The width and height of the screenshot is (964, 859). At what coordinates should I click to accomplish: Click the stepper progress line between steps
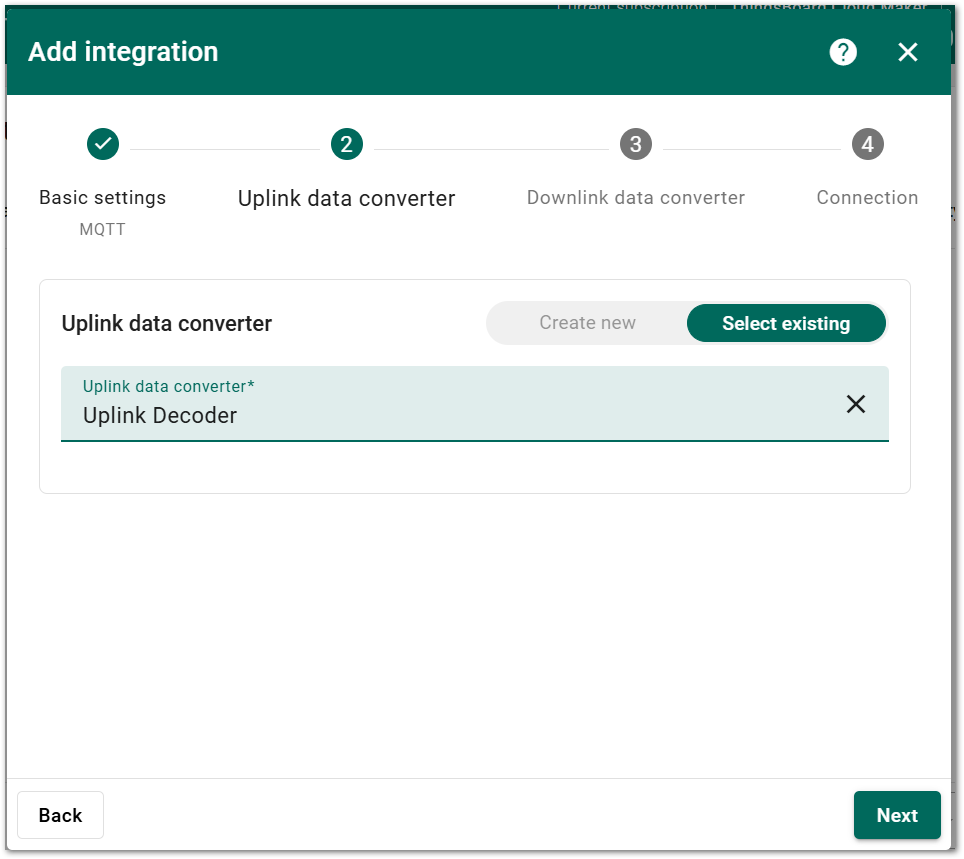[490, 143]
